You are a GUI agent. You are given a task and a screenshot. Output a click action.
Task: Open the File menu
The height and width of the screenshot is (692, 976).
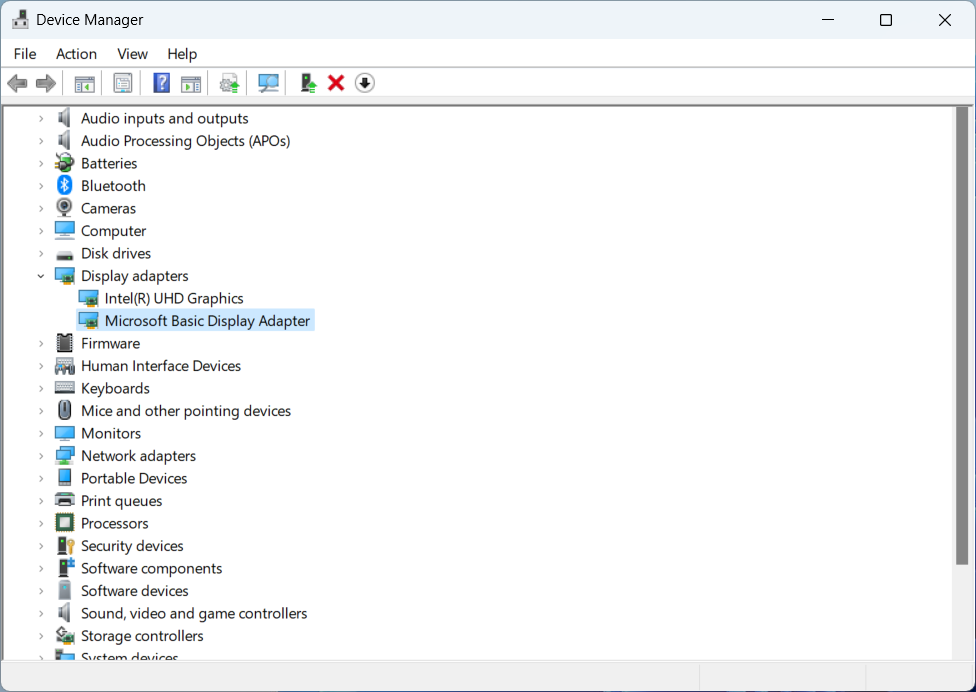(x=25, y=54)
